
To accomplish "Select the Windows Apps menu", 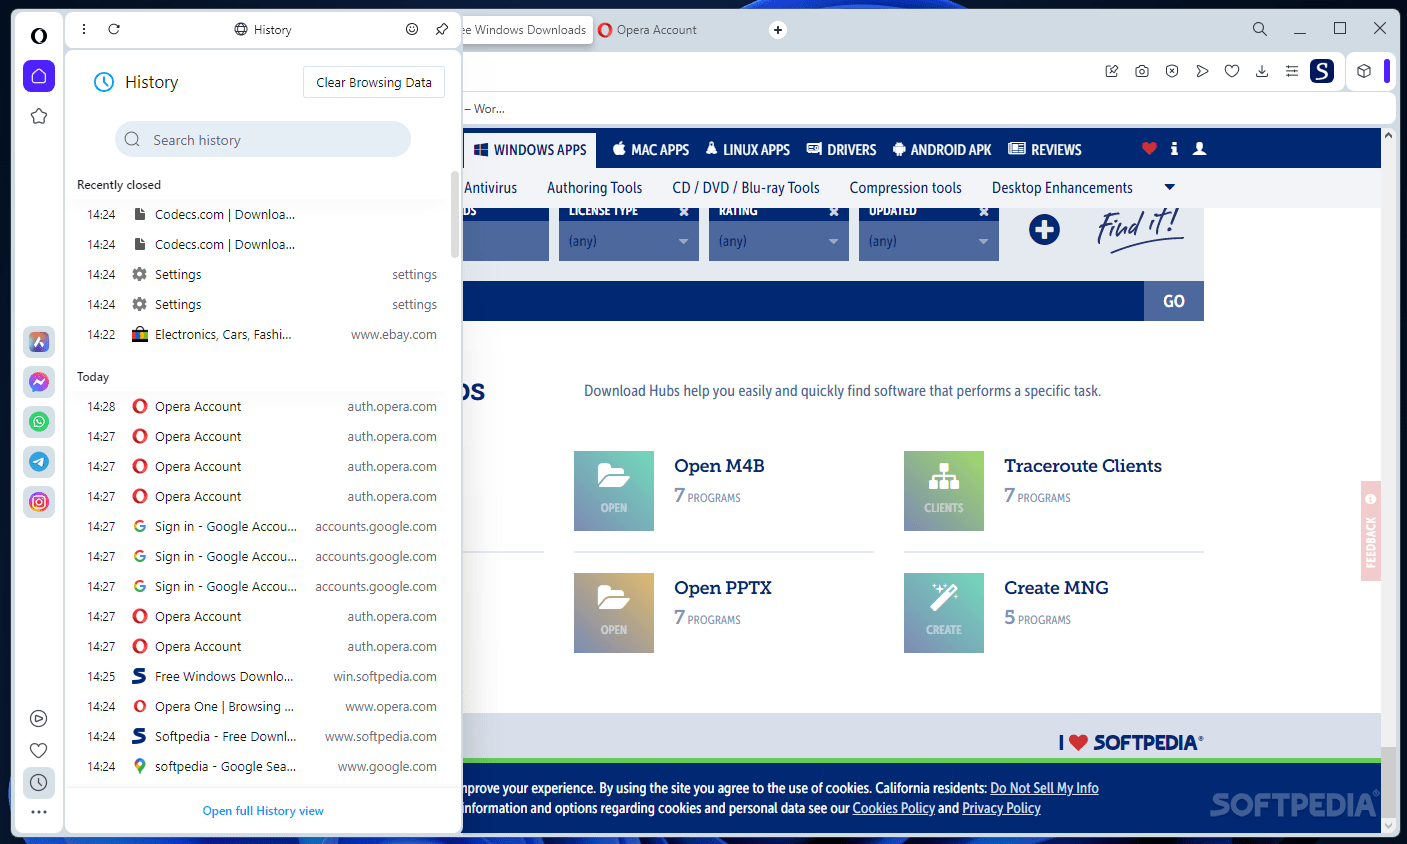I will [x=530, y=150].
